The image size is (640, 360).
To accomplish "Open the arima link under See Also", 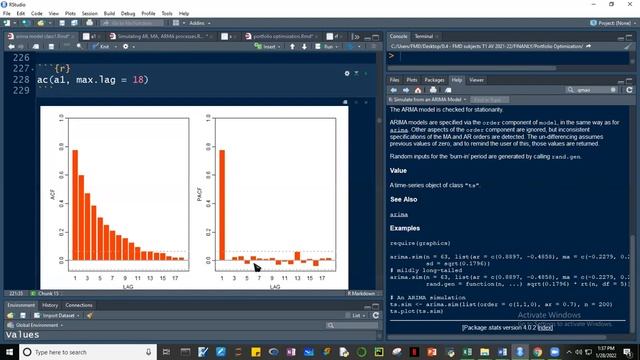I will coord(399,214).
